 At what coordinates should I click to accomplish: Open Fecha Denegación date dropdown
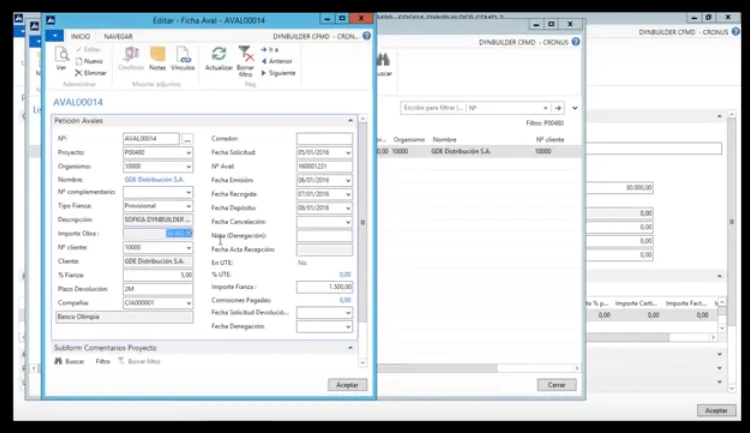348,327
